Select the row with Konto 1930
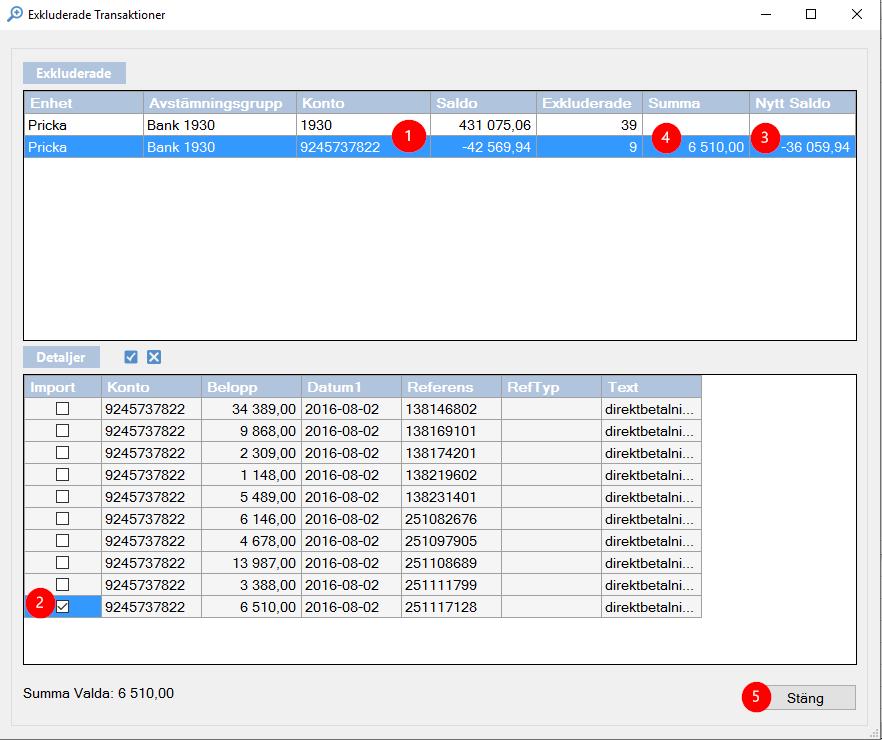The width and height of the screenshot is (882, 740). [440, 125]
